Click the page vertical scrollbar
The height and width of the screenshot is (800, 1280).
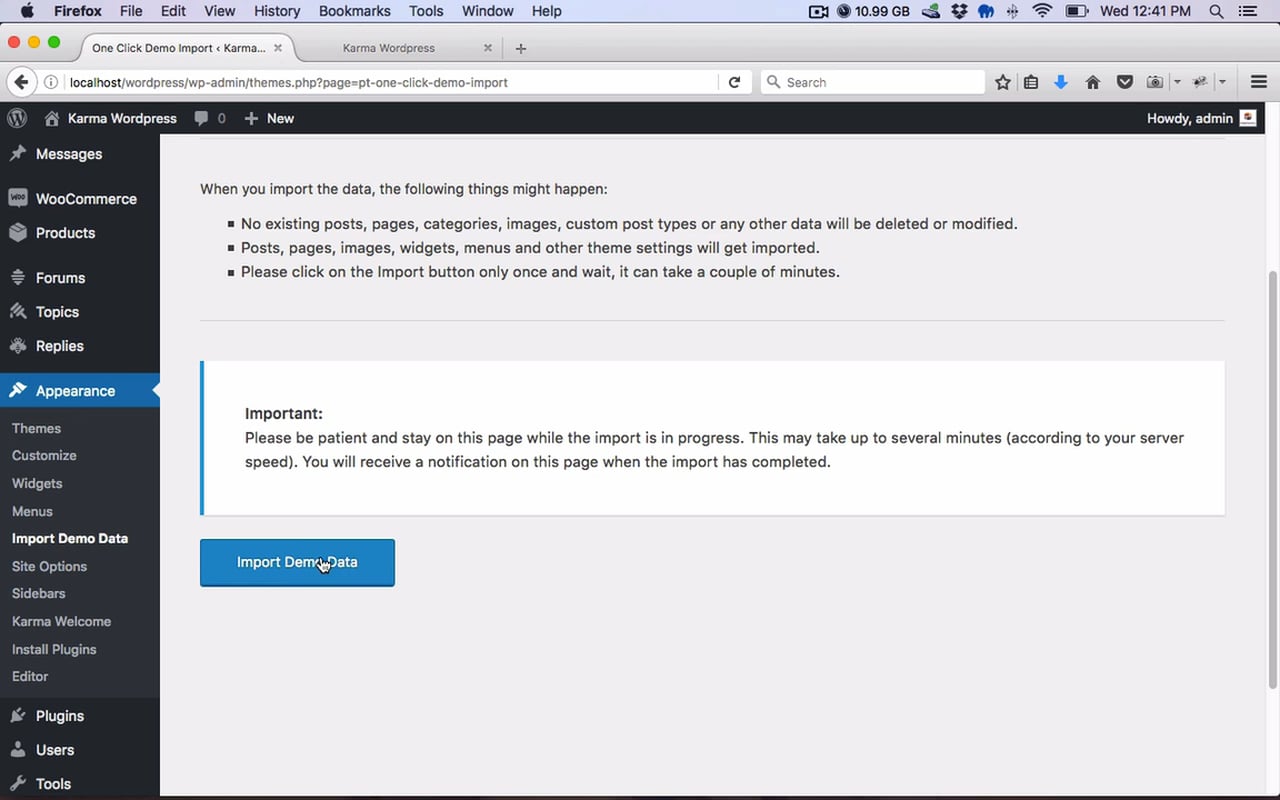click(1272, 480)
